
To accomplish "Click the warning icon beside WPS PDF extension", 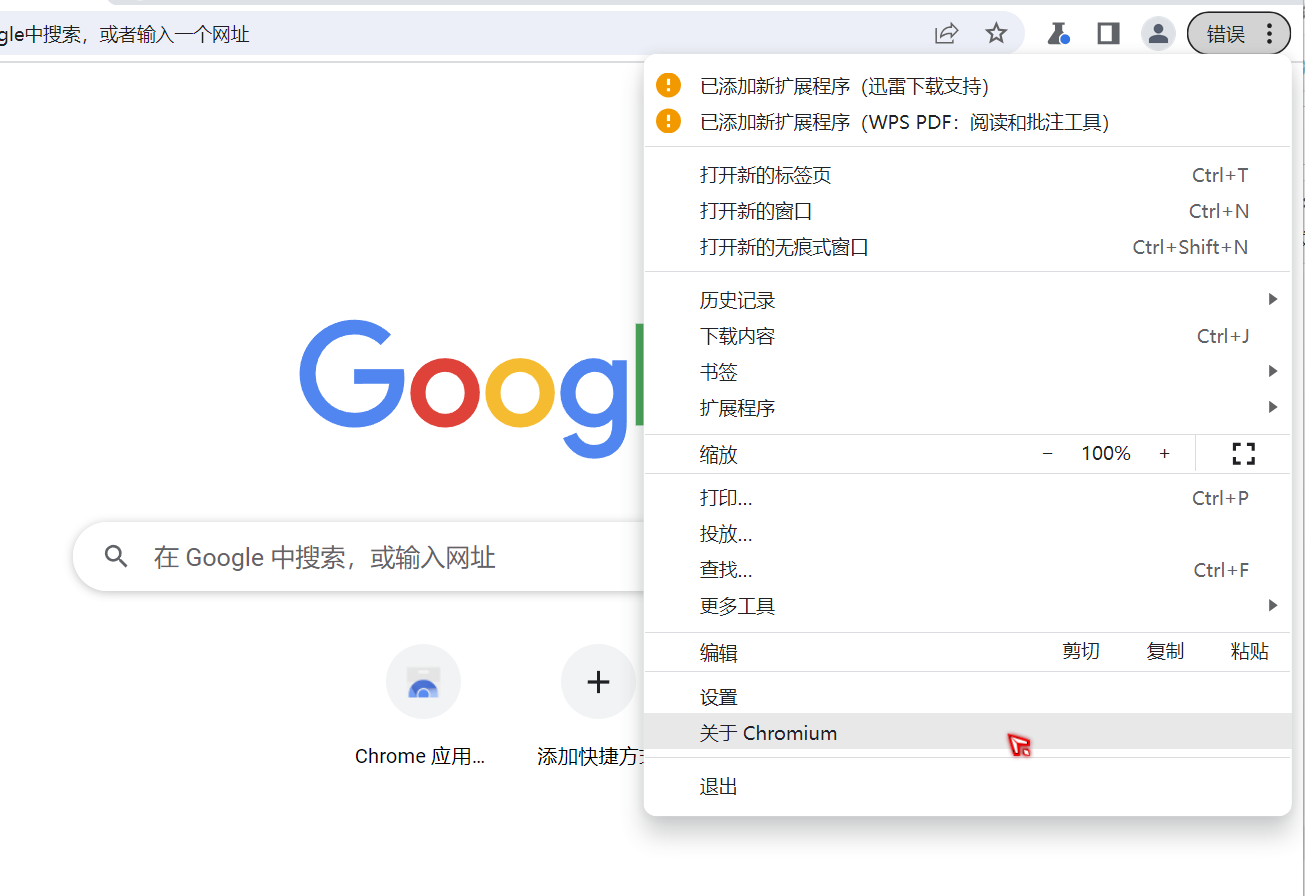I will tap(668, 122).
